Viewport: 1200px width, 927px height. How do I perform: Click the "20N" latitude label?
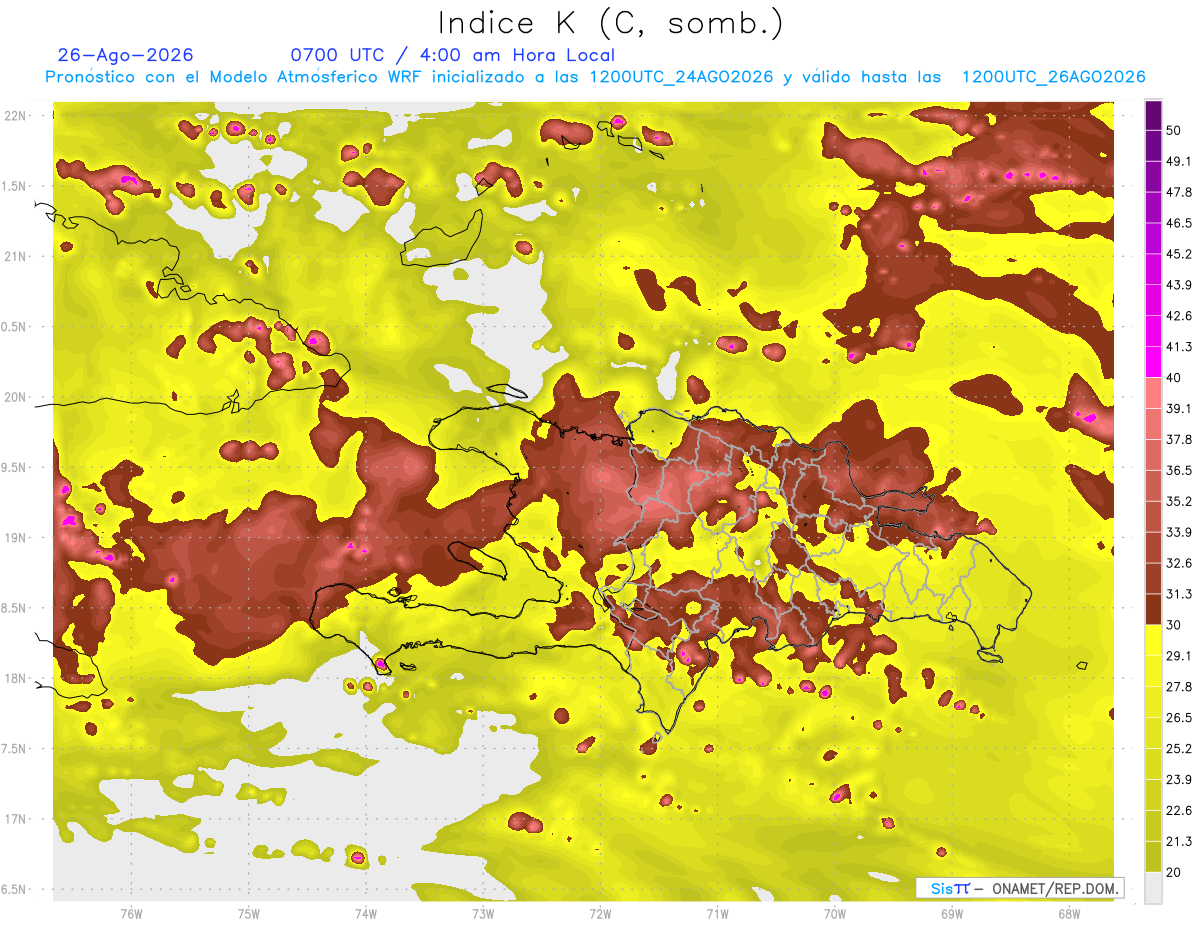(x=15, y=397)
